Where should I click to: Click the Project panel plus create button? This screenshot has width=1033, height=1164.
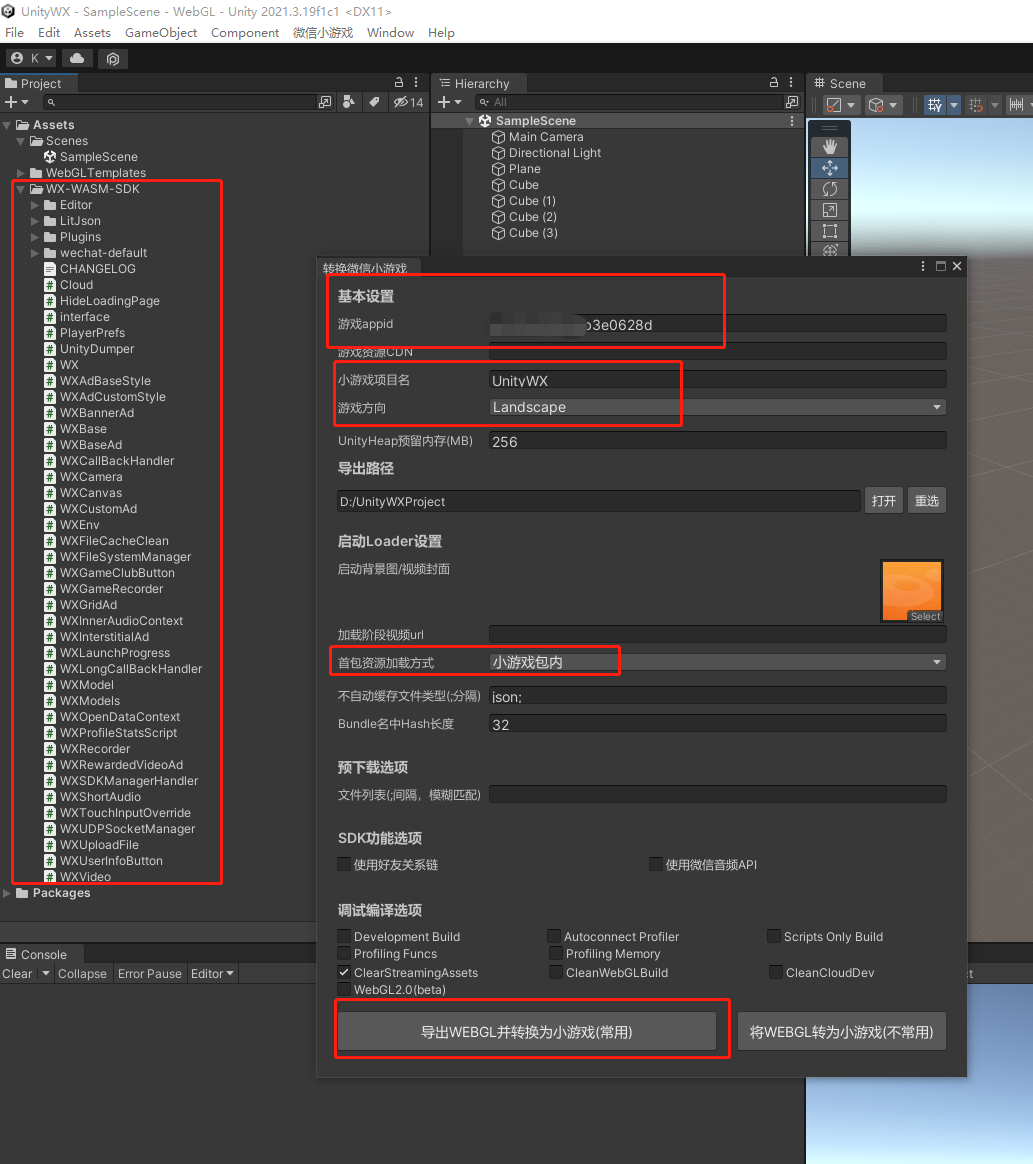[x=16, y=102]
